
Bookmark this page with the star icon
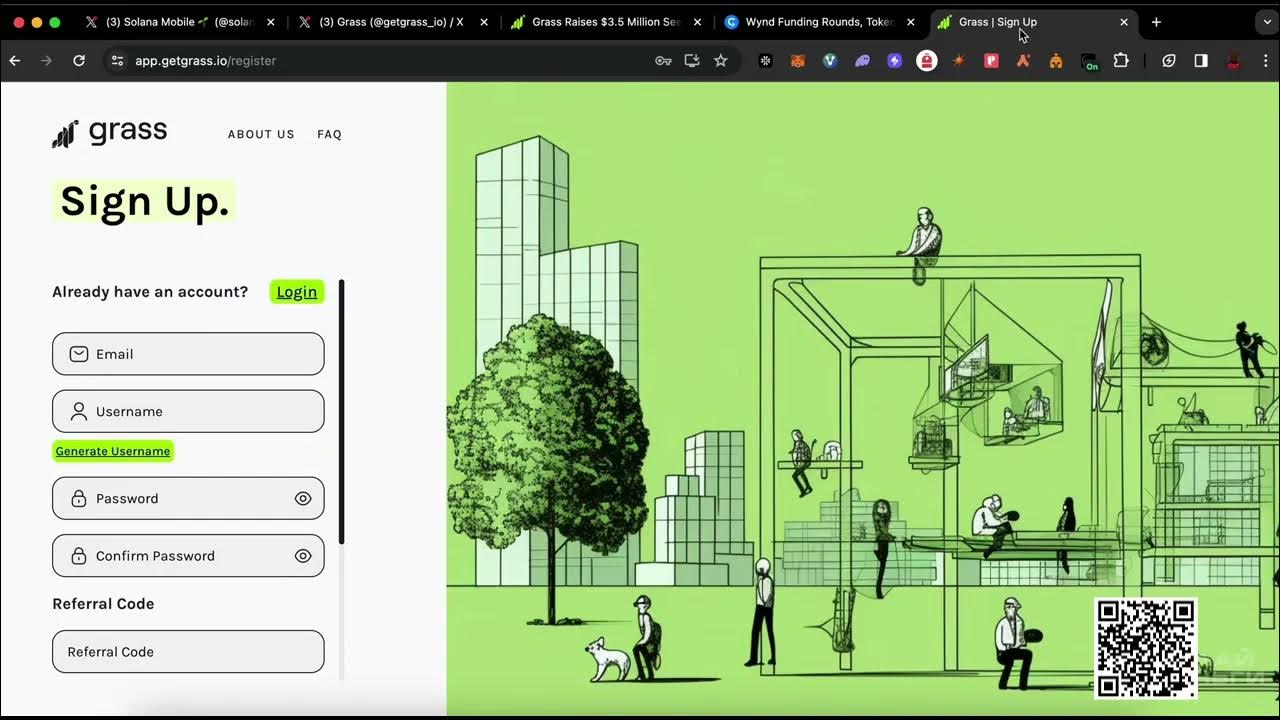[721, 61]
